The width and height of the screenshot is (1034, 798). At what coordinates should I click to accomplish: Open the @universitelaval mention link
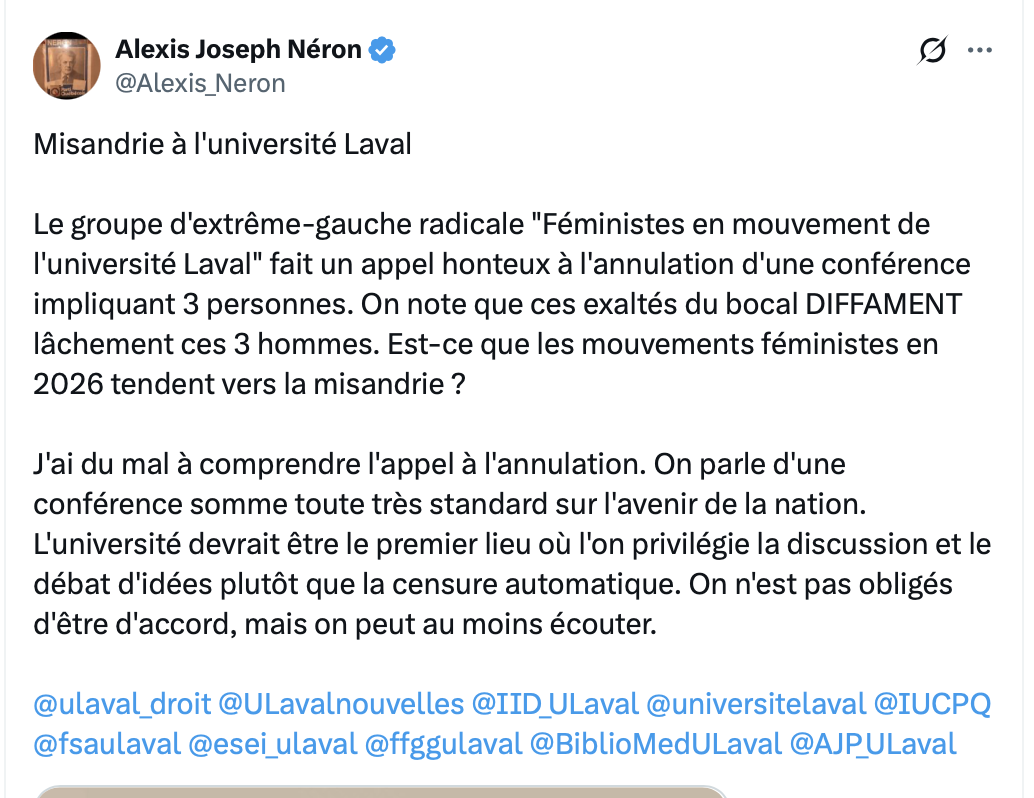tap(756, 704)
